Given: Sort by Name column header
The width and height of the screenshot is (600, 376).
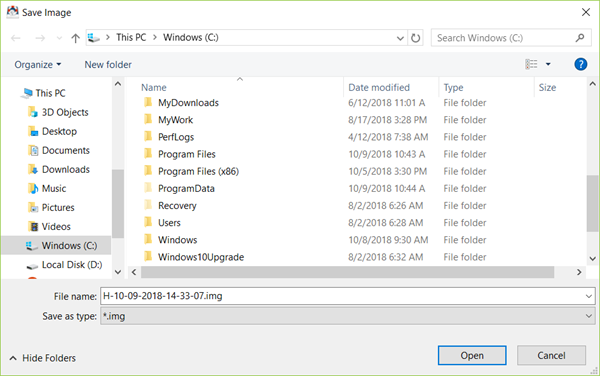Looking at the screenshot, I should pos(154,88).
